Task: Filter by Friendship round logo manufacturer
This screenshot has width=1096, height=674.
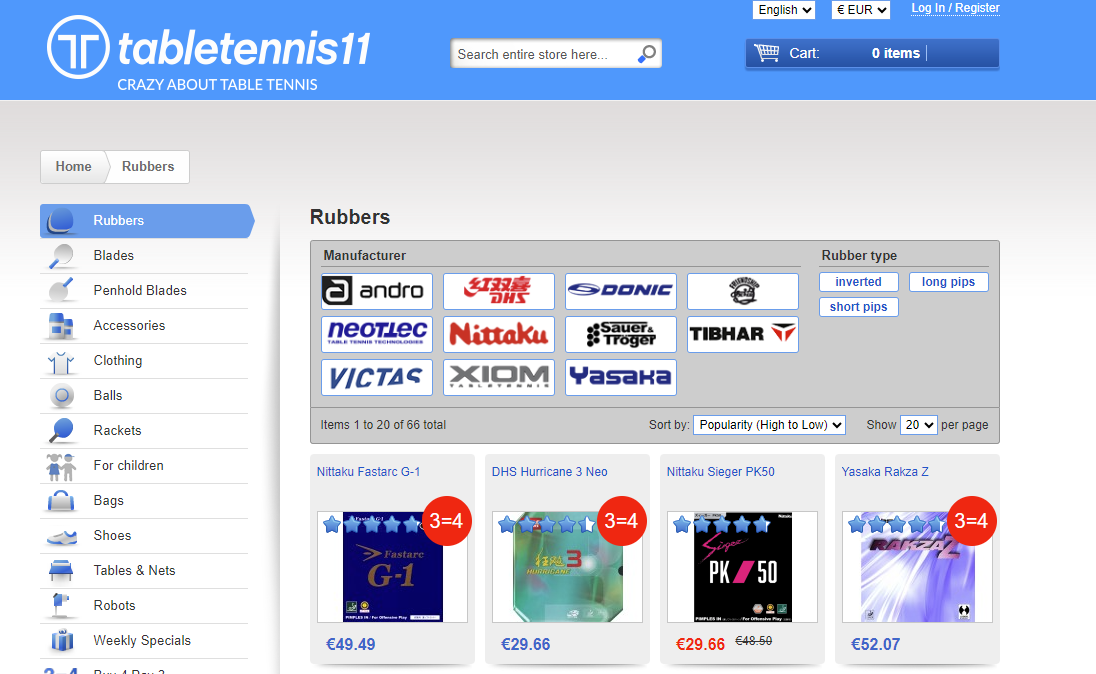Action: pos(742,291)
